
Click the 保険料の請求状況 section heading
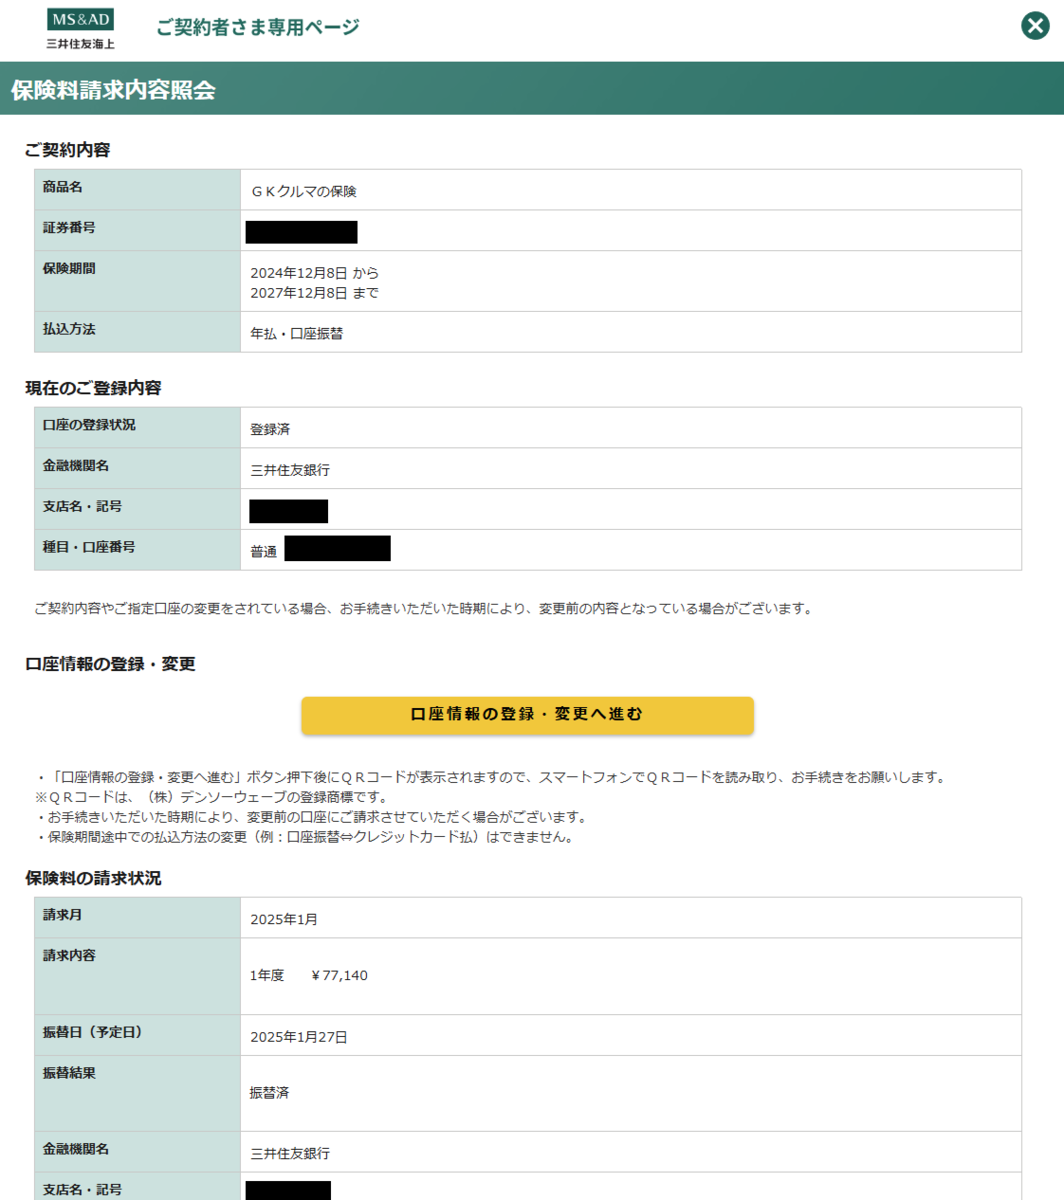click(x=93, y=878)
